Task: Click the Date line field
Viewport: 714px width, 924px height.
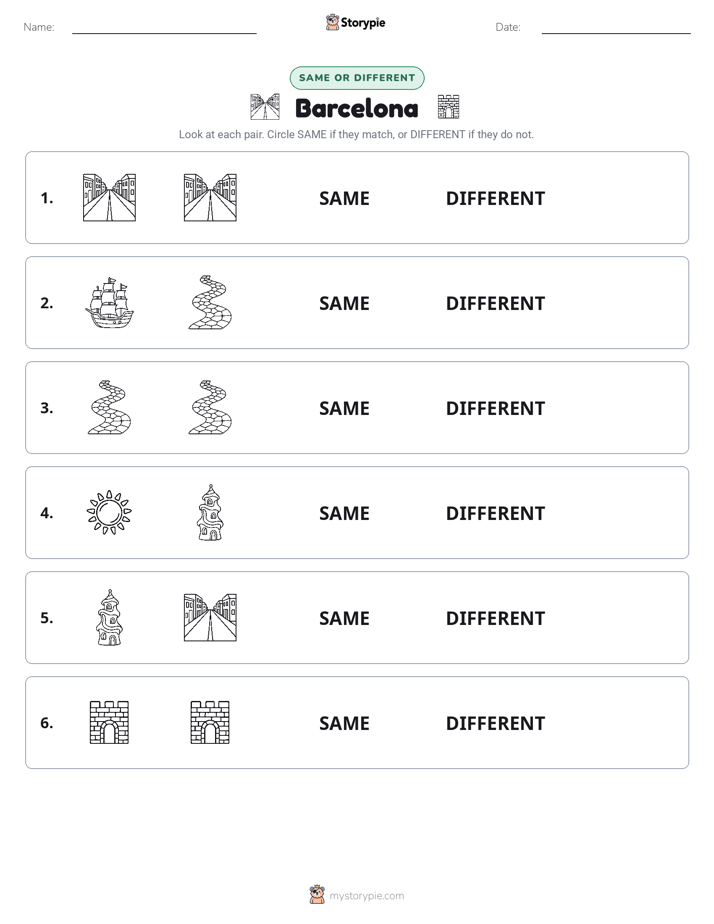Action: [x=616, y=27]
